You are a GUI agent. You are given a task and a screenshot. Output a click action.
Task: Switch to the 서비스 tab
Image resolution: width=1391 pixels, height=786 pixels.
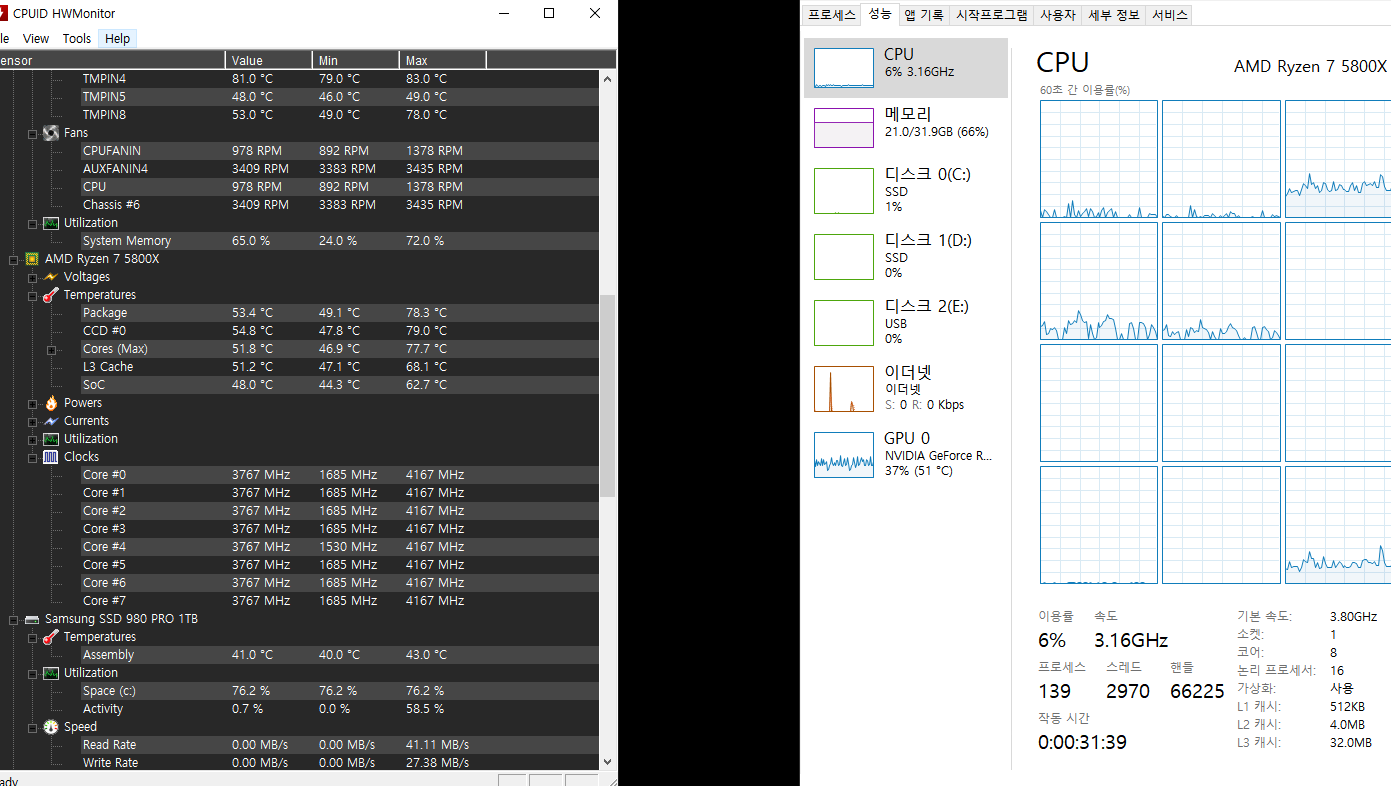[x=1169, y=15]
